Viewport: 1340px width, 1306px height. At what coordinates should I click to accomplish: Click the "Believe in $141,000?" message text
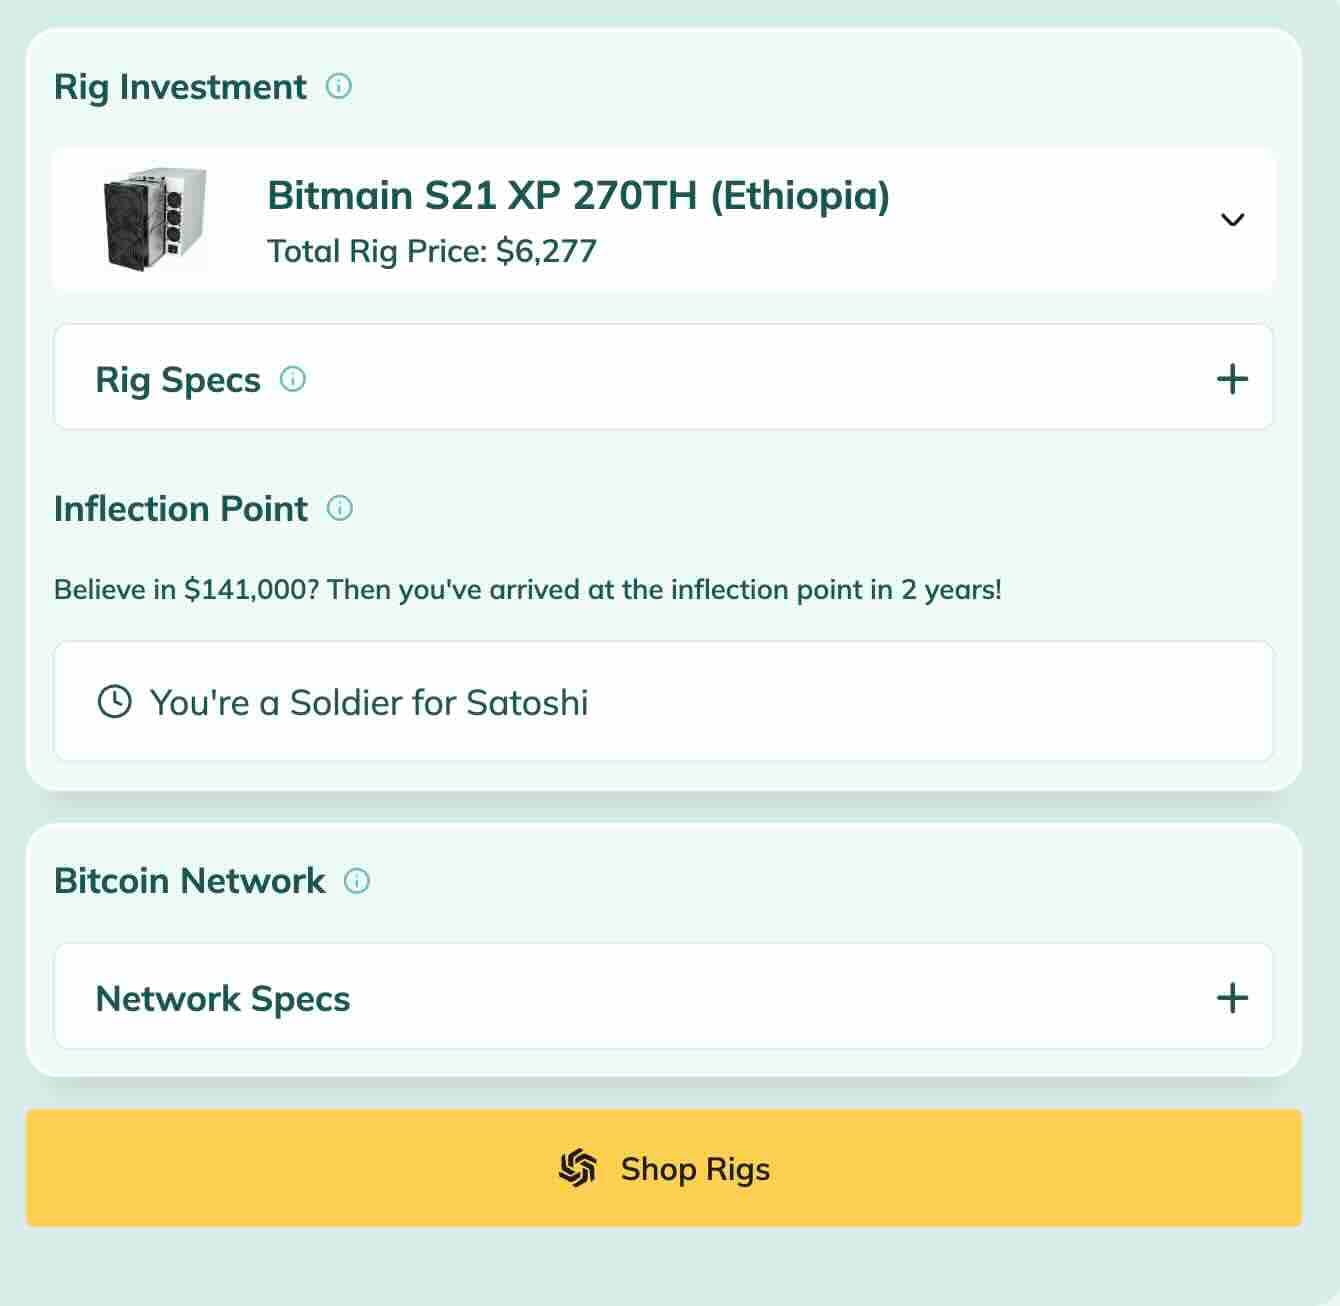(x=527, y=590)
